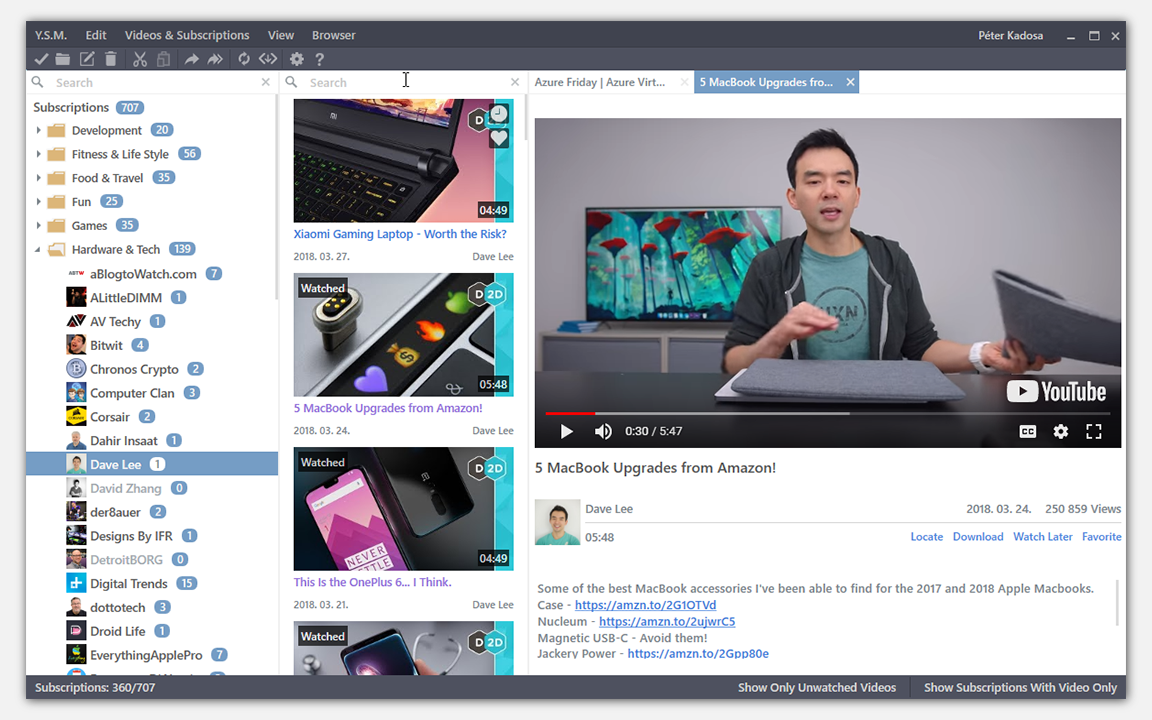
Task: Click the trash delete toolbar icon
Action: [x=110, y=59]
